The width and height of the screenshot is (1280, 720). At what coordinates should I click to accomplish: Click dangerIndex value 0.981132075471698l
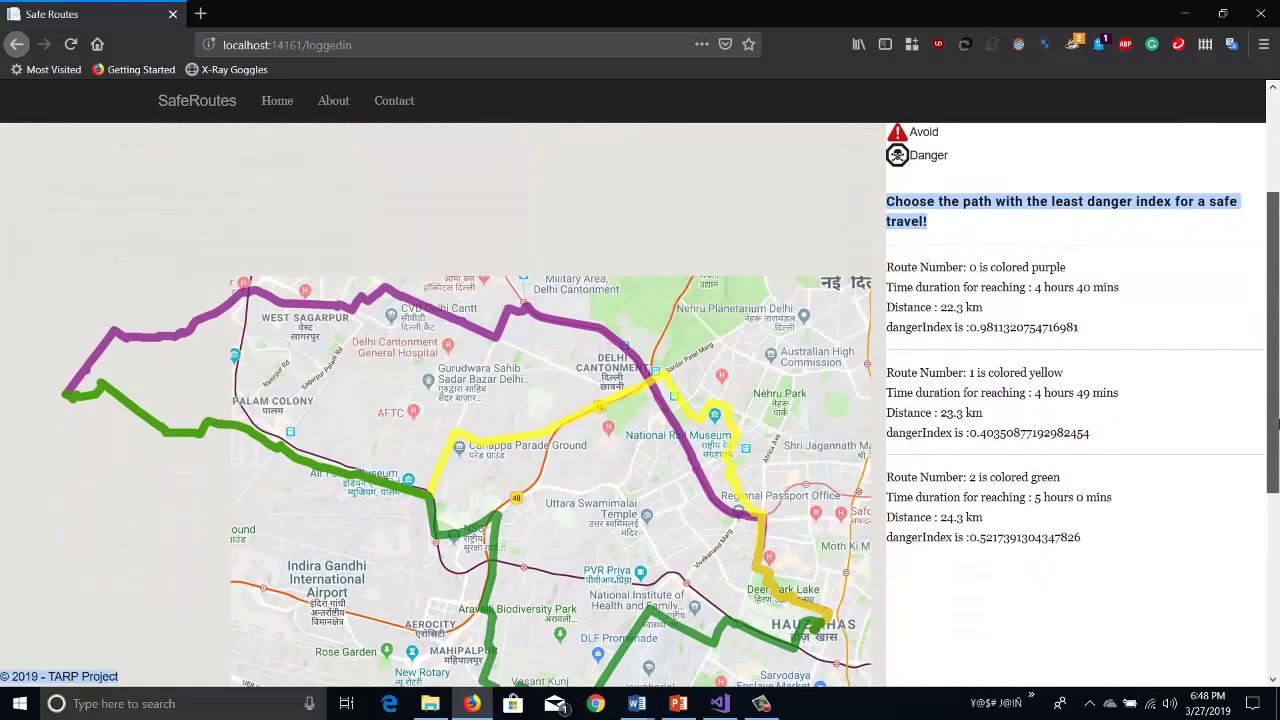pos(1022,327)
